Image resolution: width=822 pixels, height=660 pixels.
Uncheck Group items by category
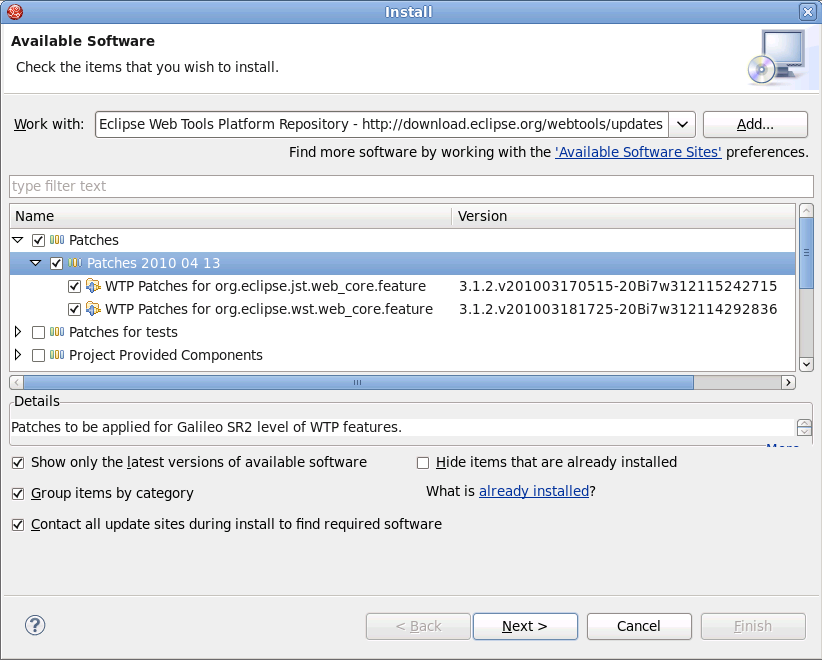point(18,494)
